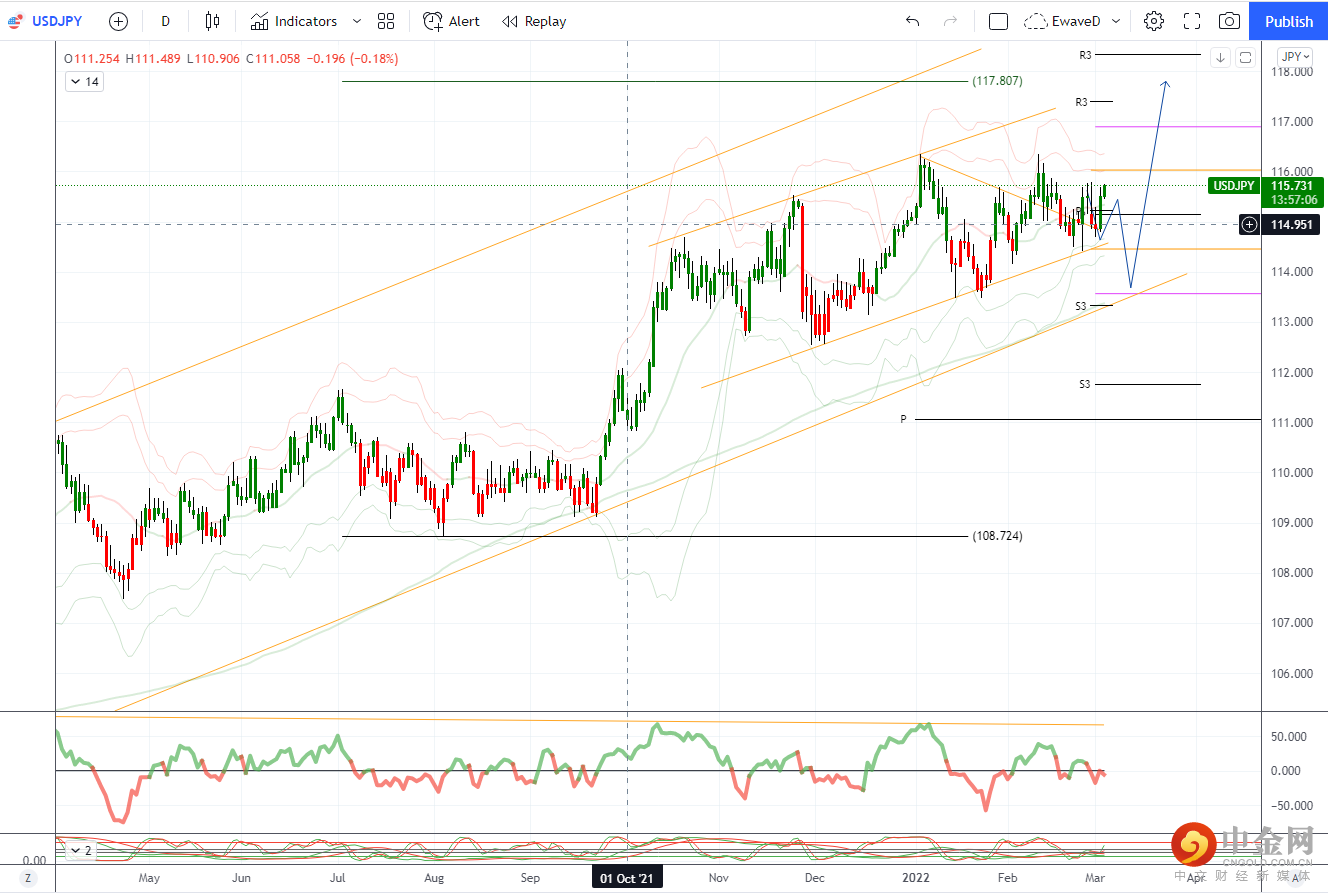Open the EwaveD layout name
This screenshot has height=894, width=1328.
(x=1076, y=21)
